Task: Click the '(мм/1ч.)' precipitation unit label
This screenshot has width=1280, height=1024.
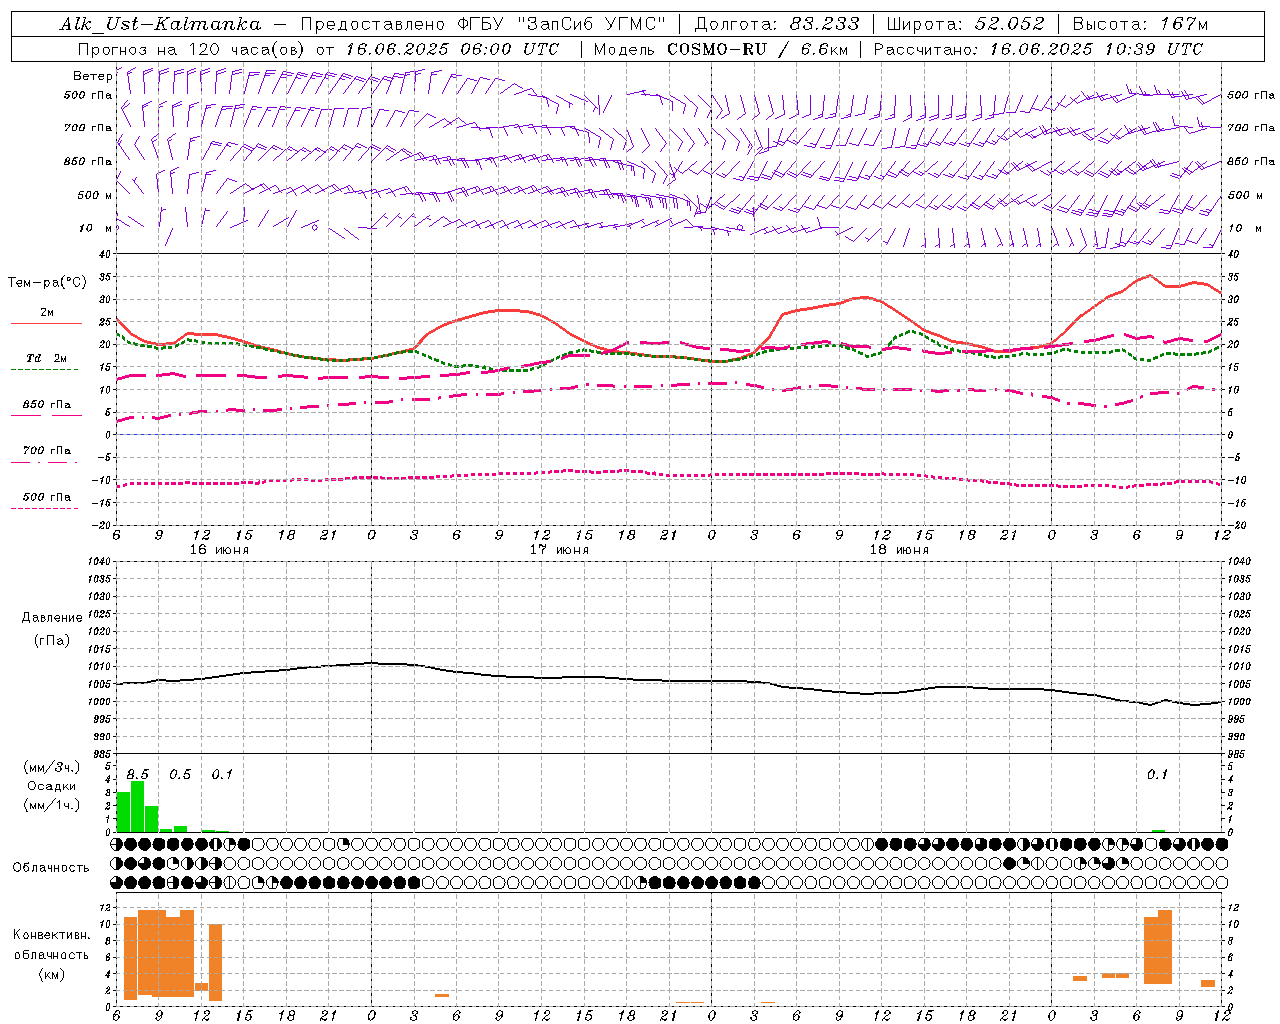Action: 51,805
